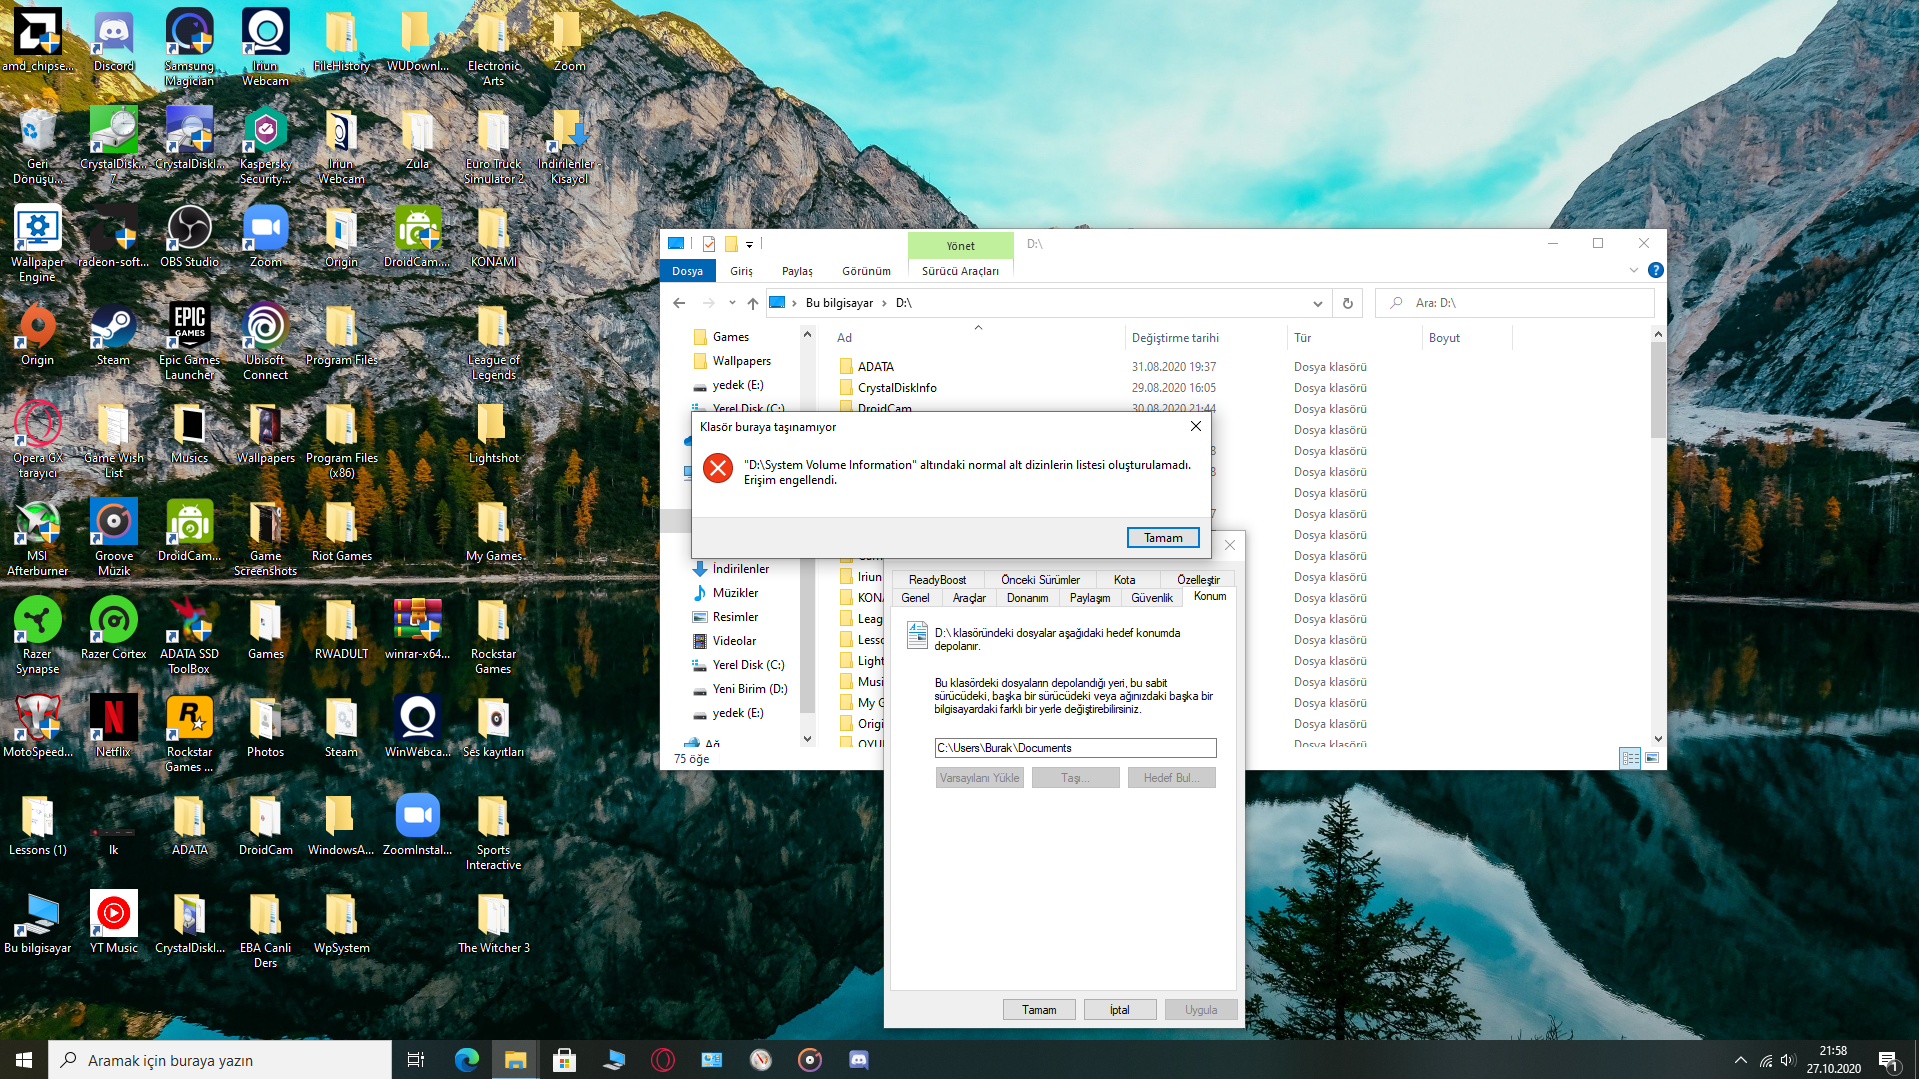Switch to the Genel properties tab
Viewport: 1919px width, 1079px height.
(x=915, y=598)
